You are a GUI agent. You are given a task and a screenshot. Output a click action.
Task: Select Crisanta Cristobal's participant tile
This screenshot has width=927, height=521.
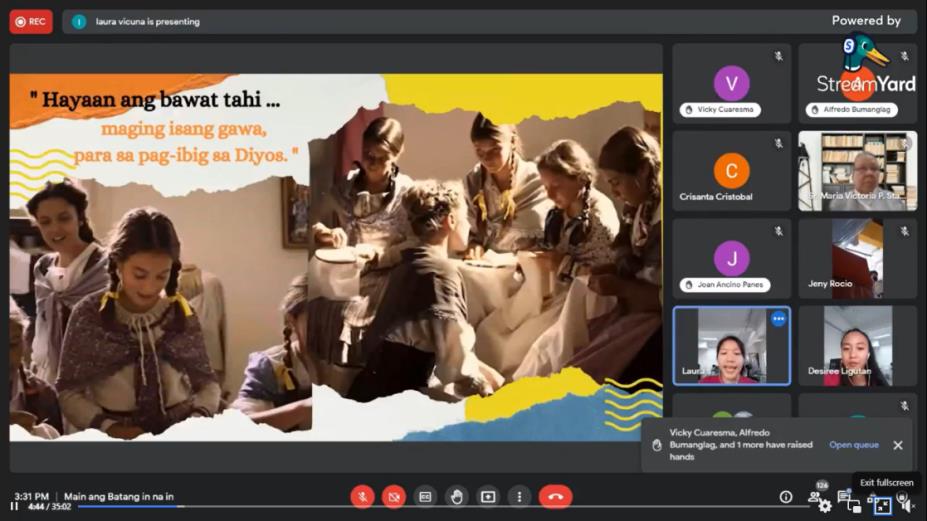click(x=731, y=171)
